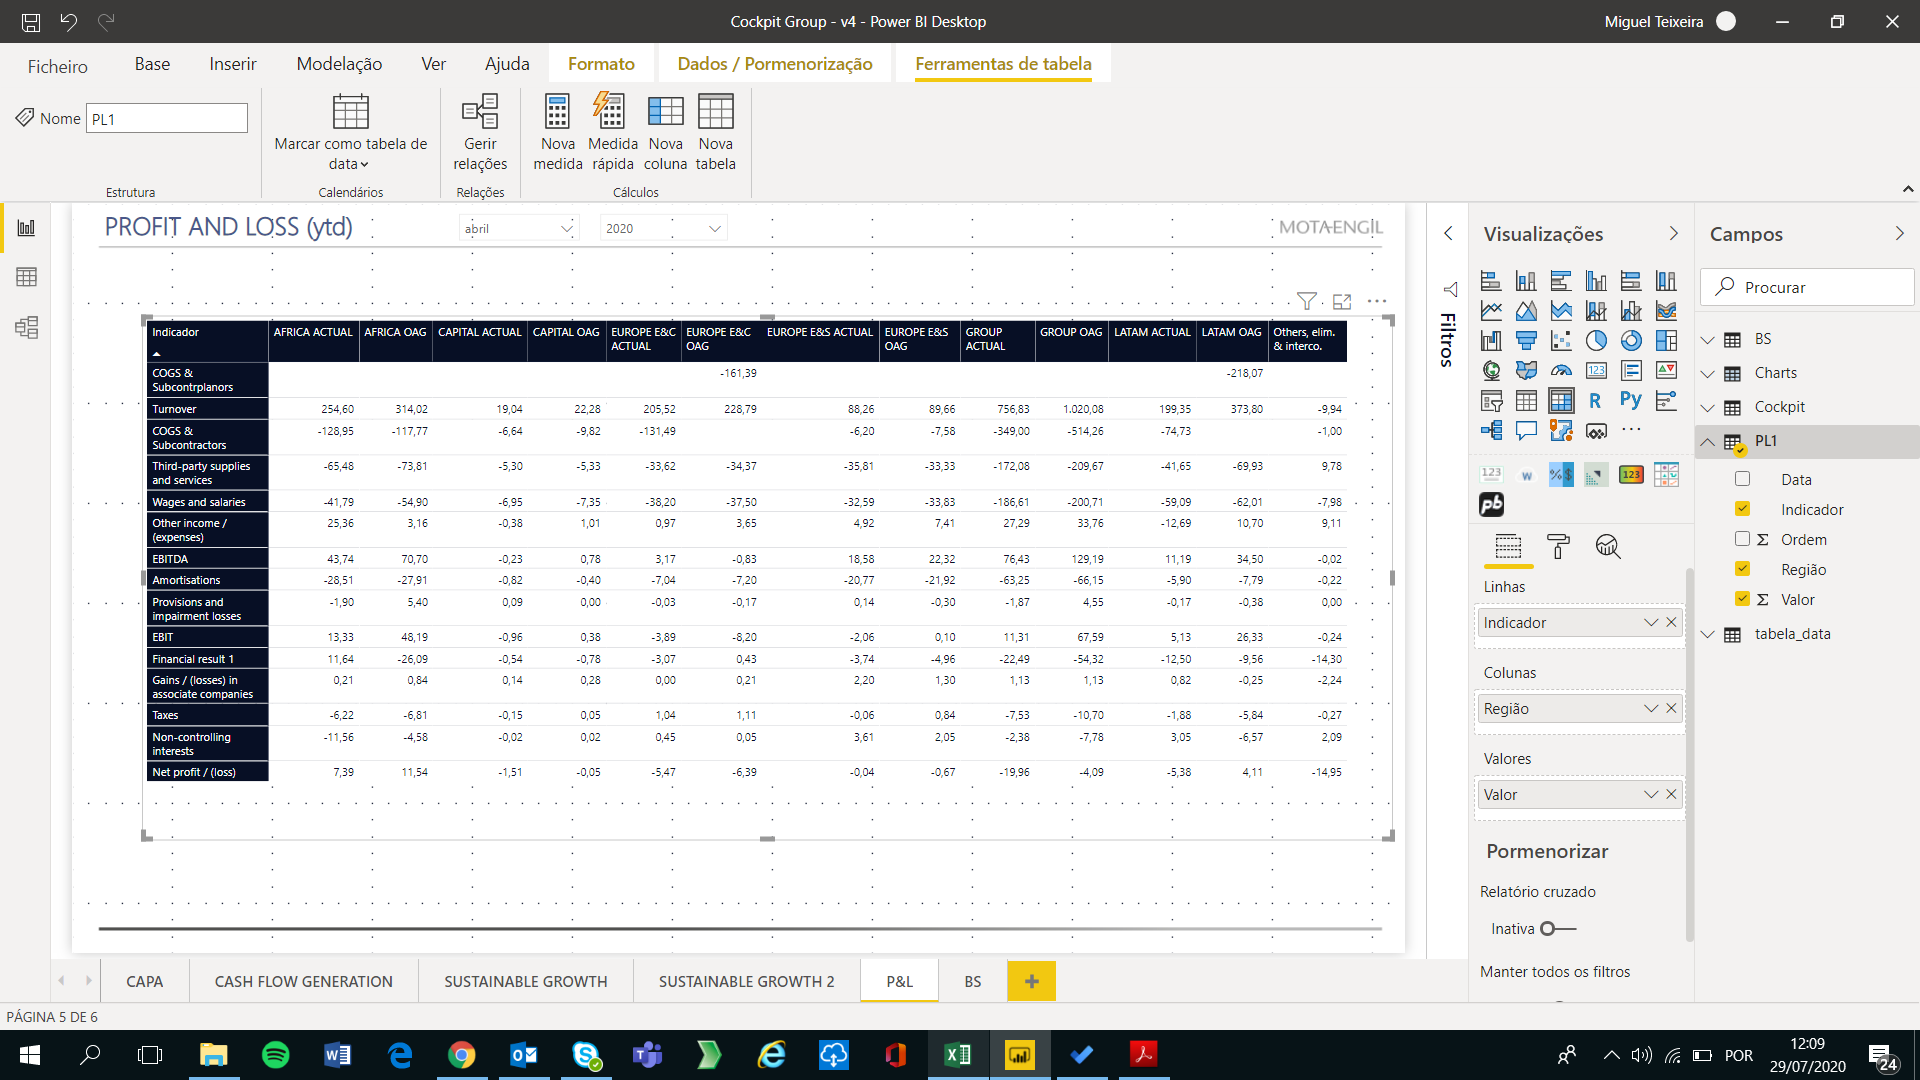Insert a Python visual
This screenshot has height=1080, width=1920.
[1631, 401]
